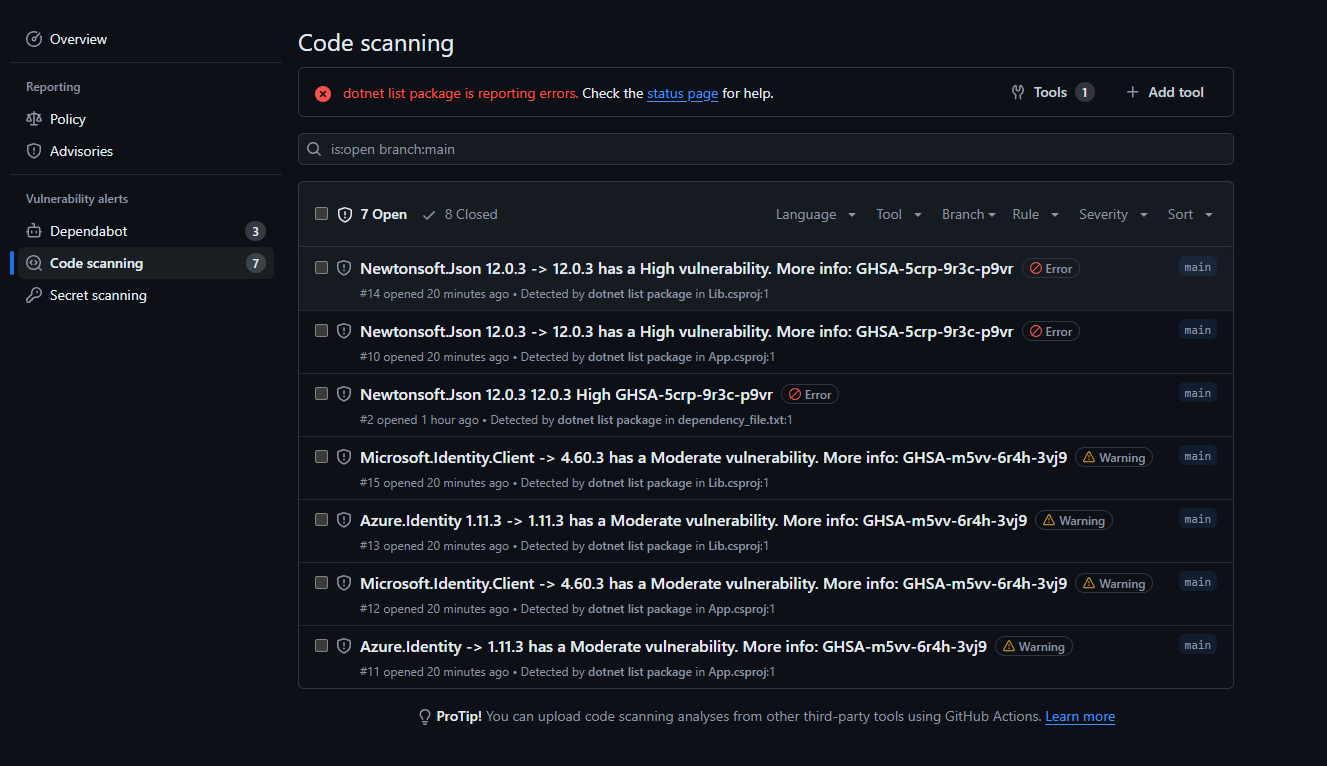
Task: Click shield icon of alert #11
Action: pyautogui.click(x=344, y=646)
